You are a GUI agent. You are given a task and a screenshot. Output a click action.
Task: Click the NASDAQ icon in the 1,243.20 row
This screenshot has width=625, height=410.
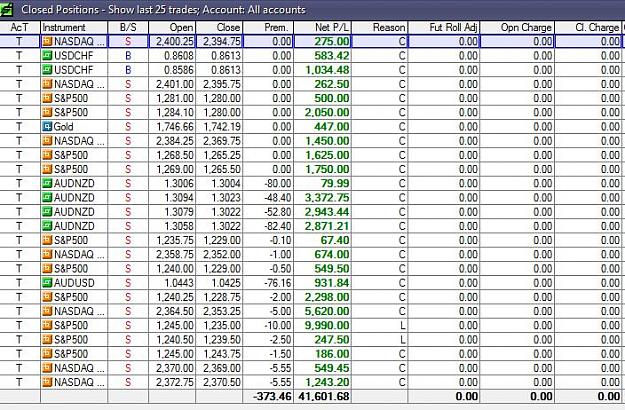pos(47,382)
